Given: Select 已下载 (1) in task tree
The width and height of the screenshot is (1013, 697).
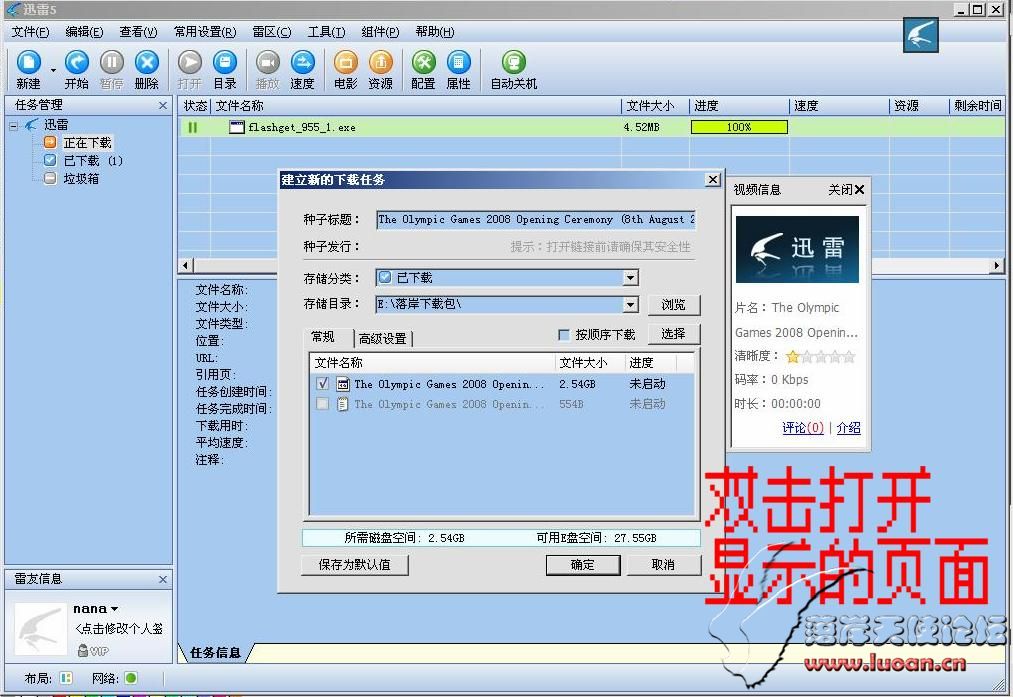Looking at the screenshot, I should coord(93,161).
